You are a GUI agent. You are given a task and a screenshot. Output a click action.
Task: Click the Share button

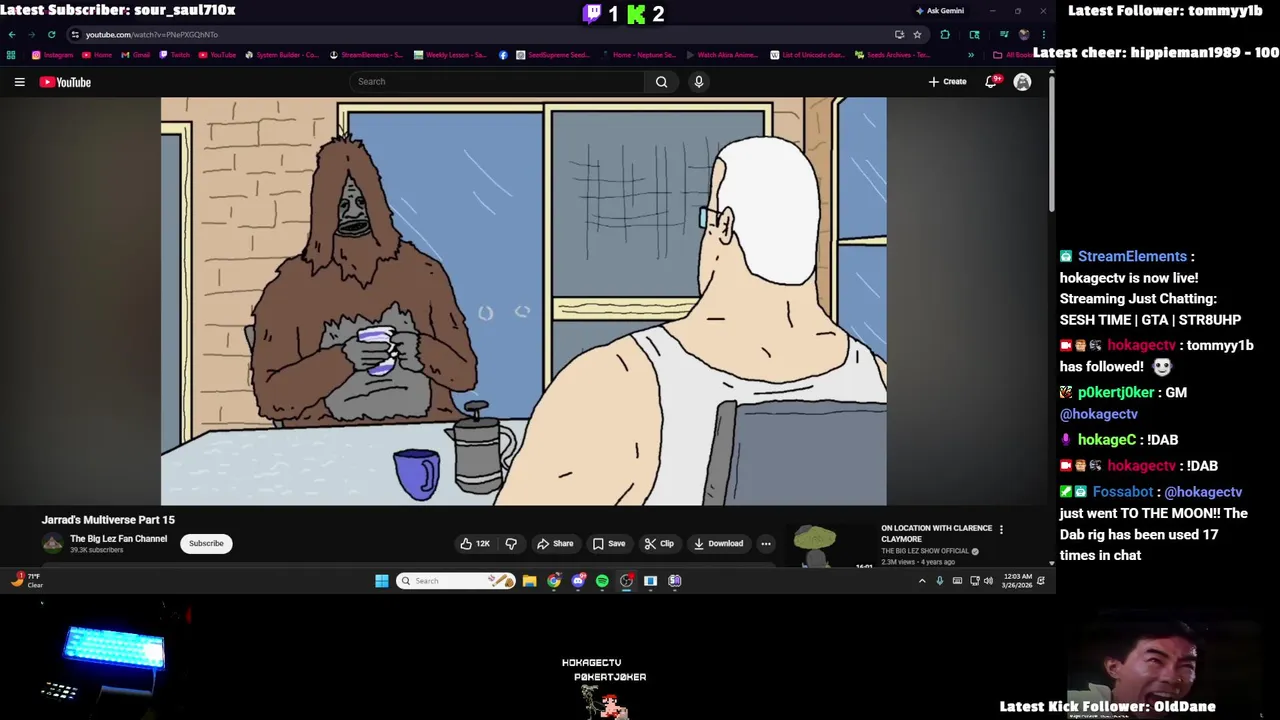(x=555, y=544)
